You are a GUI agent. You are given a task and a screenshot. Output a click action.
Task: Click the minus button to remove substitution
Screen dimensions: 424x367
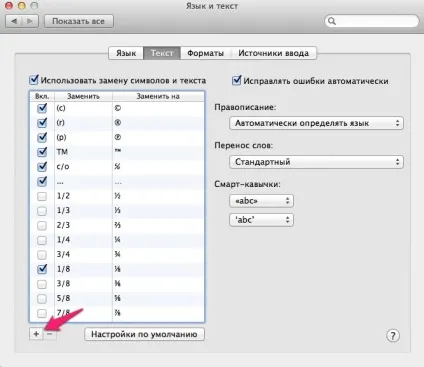pos(50,334)
